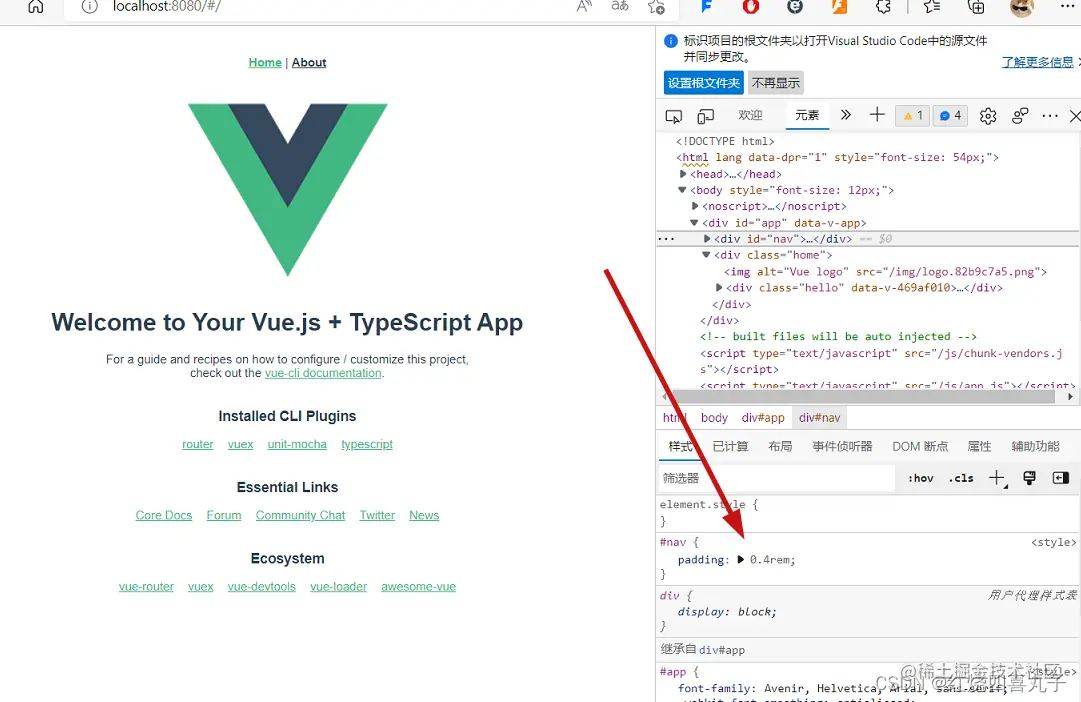This screenshot has height=702, width=1081.
Task: Select body in the breadcrumb trail
Action: (x=714, y=418)
